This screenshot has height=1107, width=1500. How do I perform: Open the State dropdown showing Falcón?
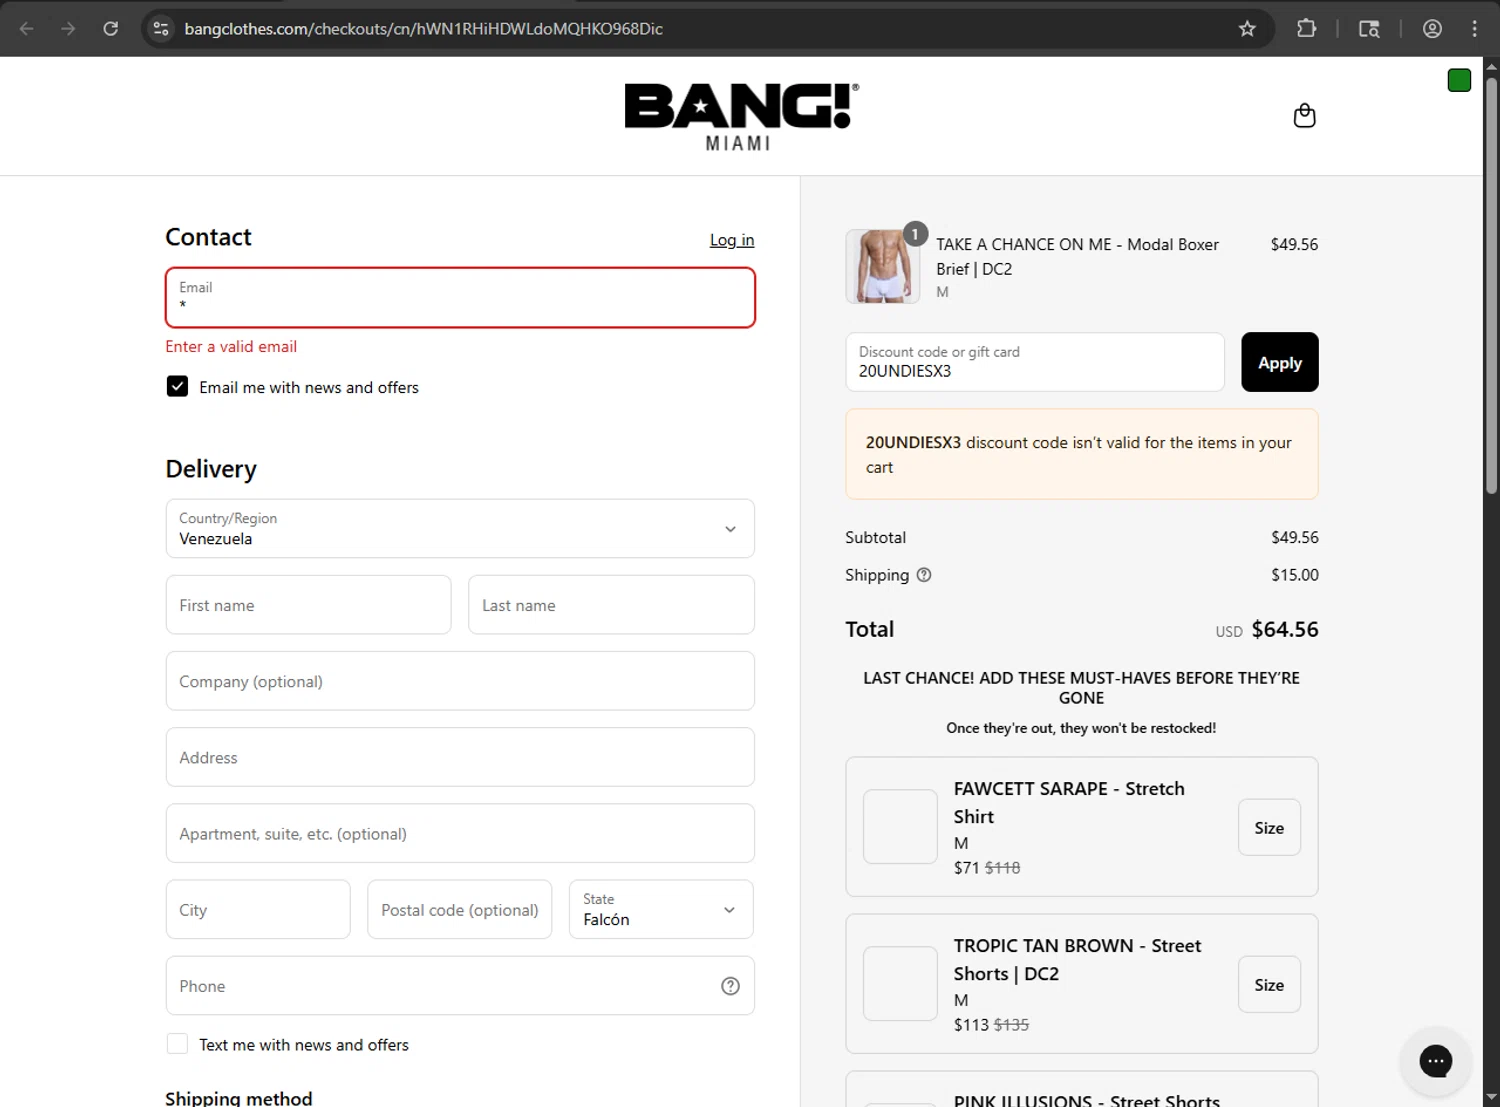(x=661, y=910)
